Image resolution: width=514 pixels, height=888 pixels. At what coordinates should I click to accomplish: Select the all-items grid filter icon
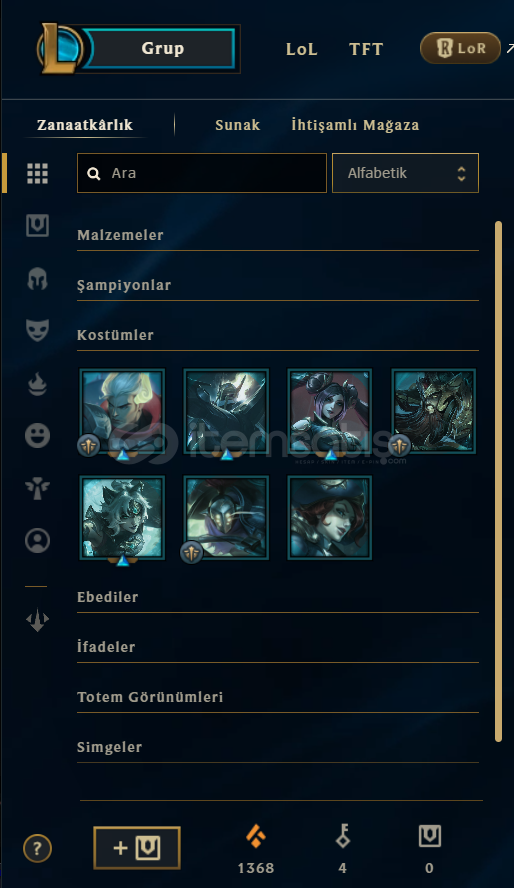[x=37, y=173]
